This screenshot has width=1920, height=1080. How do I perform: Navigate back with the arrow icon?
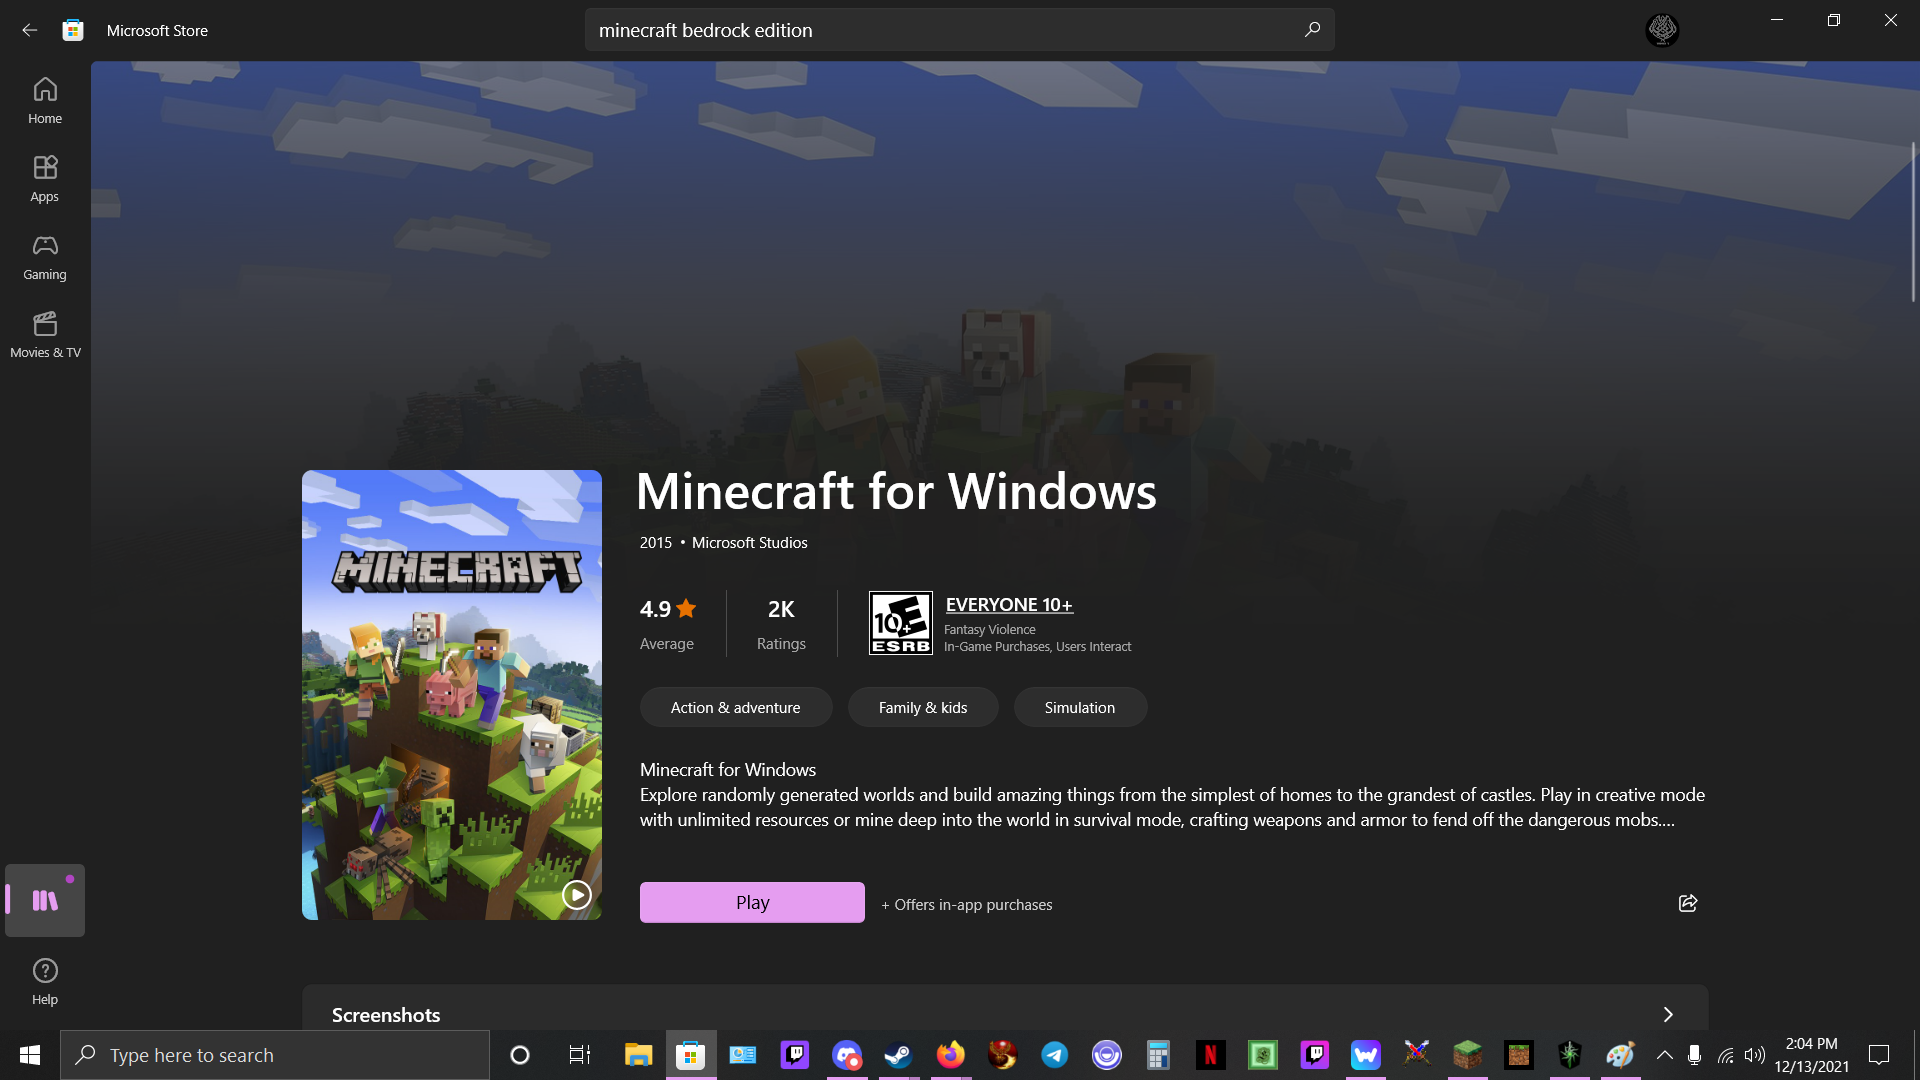pyautogui.click(x=29, y=30)
